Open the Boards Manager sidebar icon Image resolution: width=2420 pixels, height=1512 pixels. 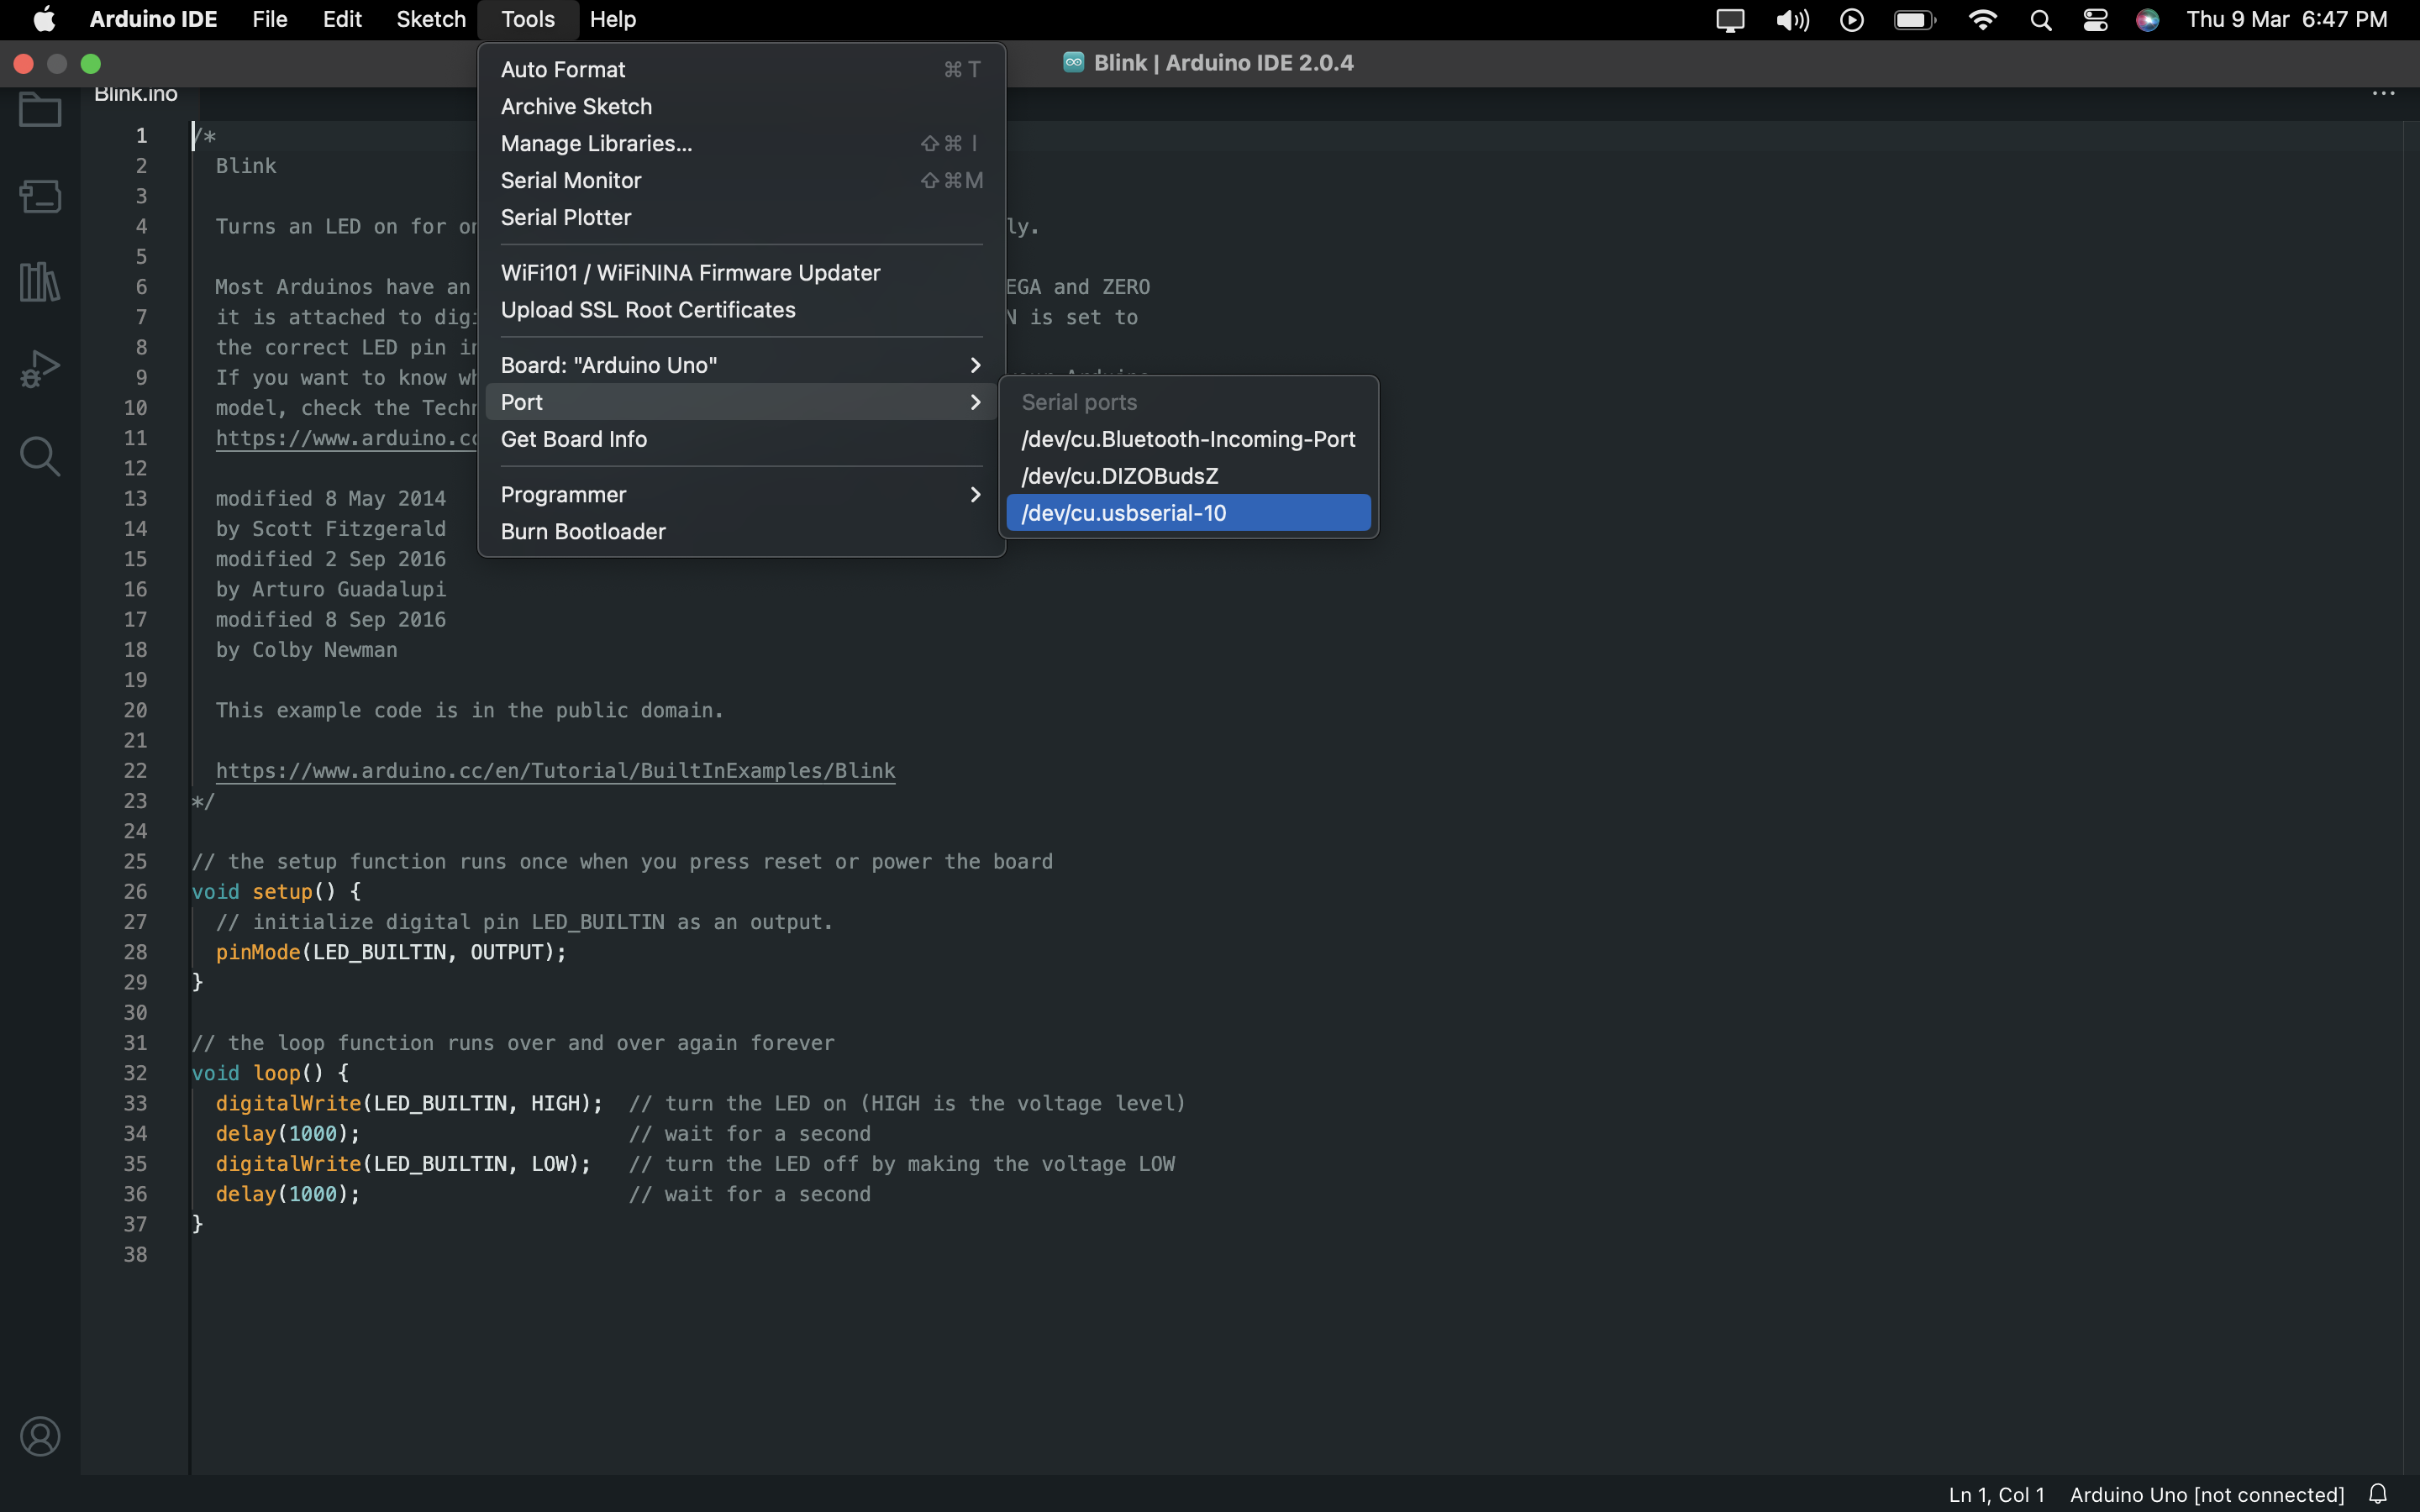40,196
